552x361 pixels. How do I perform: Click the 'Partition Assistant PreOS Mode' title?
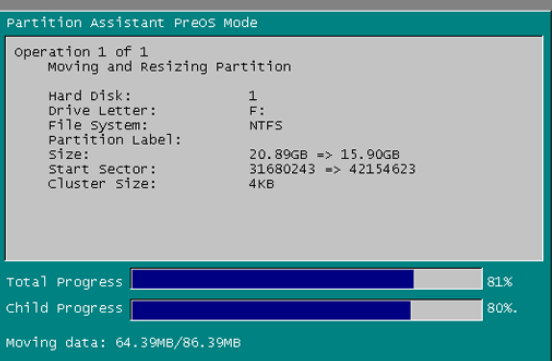(132, 23)
